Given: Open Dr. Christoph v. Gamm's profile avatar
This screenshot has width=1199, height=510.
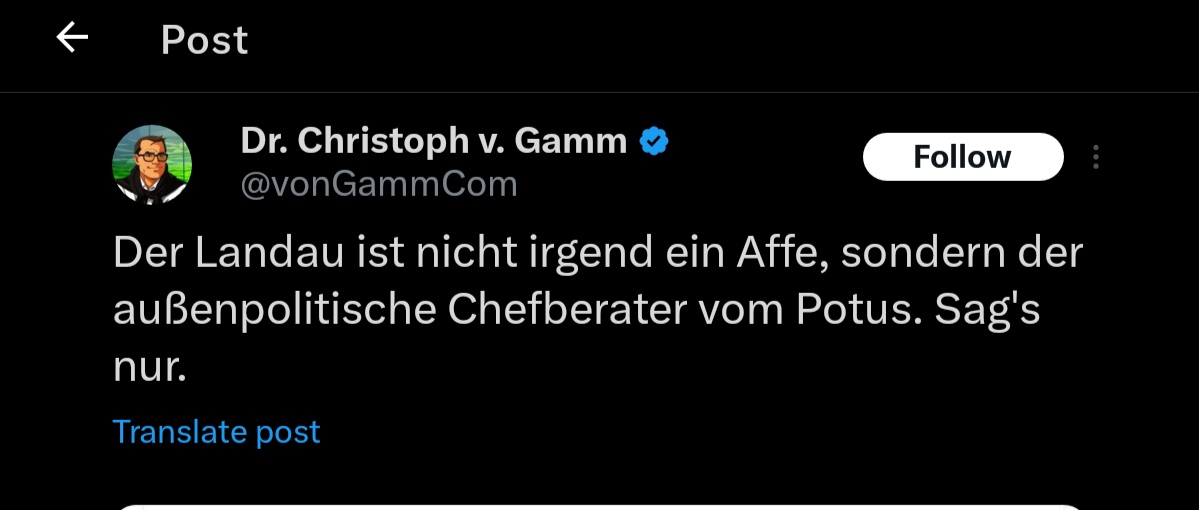Looking at the screenshot, I should [x=152, y=165].
